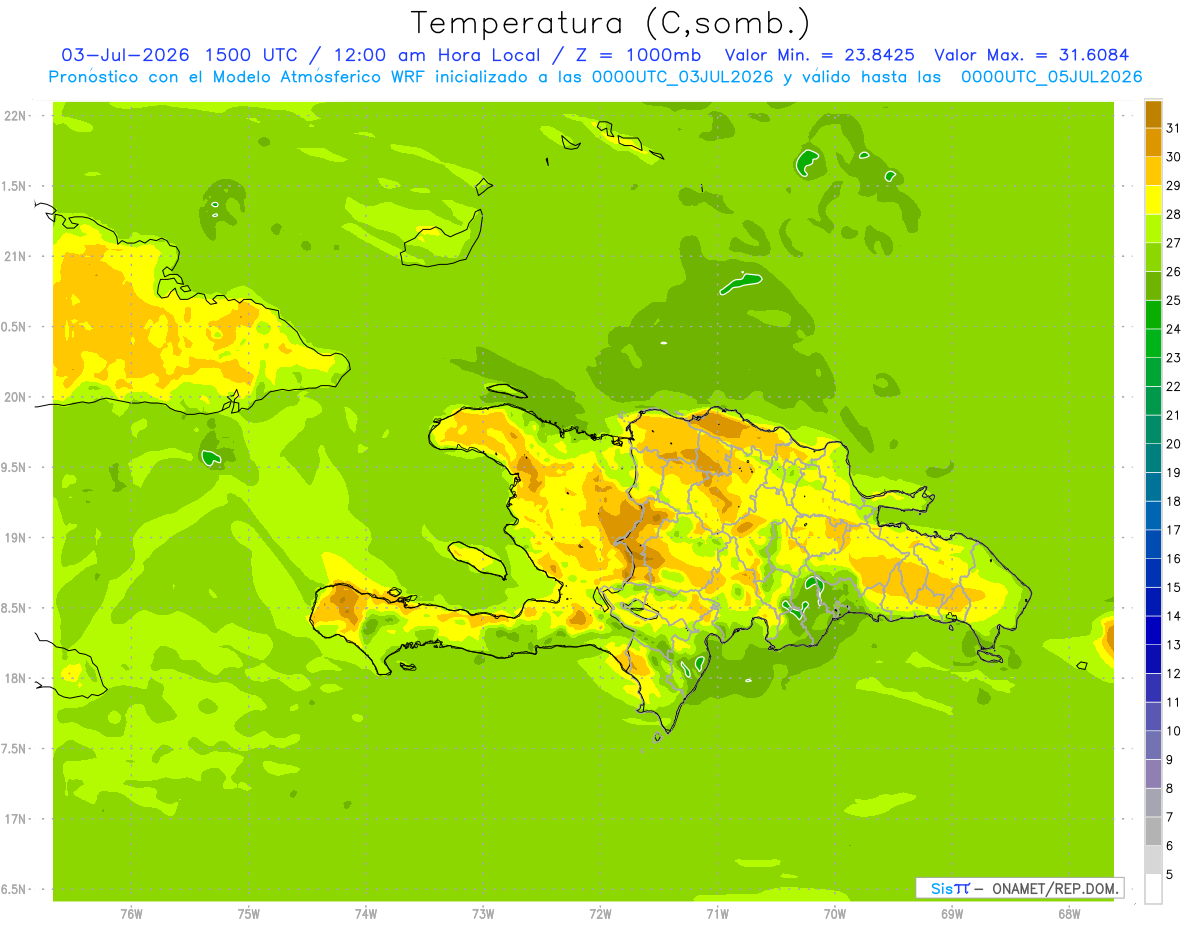The image size is (1200, 927).
Task: Click the legend value 25
Action: point(1174,300)
